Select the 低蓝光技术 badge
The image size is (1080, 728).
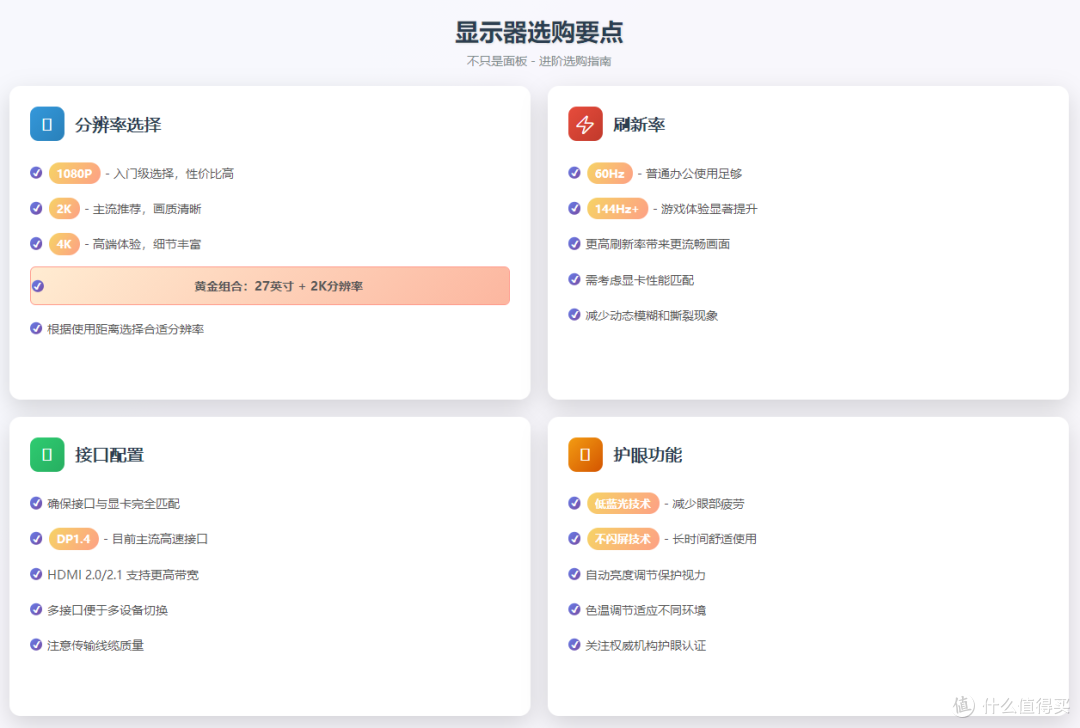pyautogui.click(x=623, y=503)
